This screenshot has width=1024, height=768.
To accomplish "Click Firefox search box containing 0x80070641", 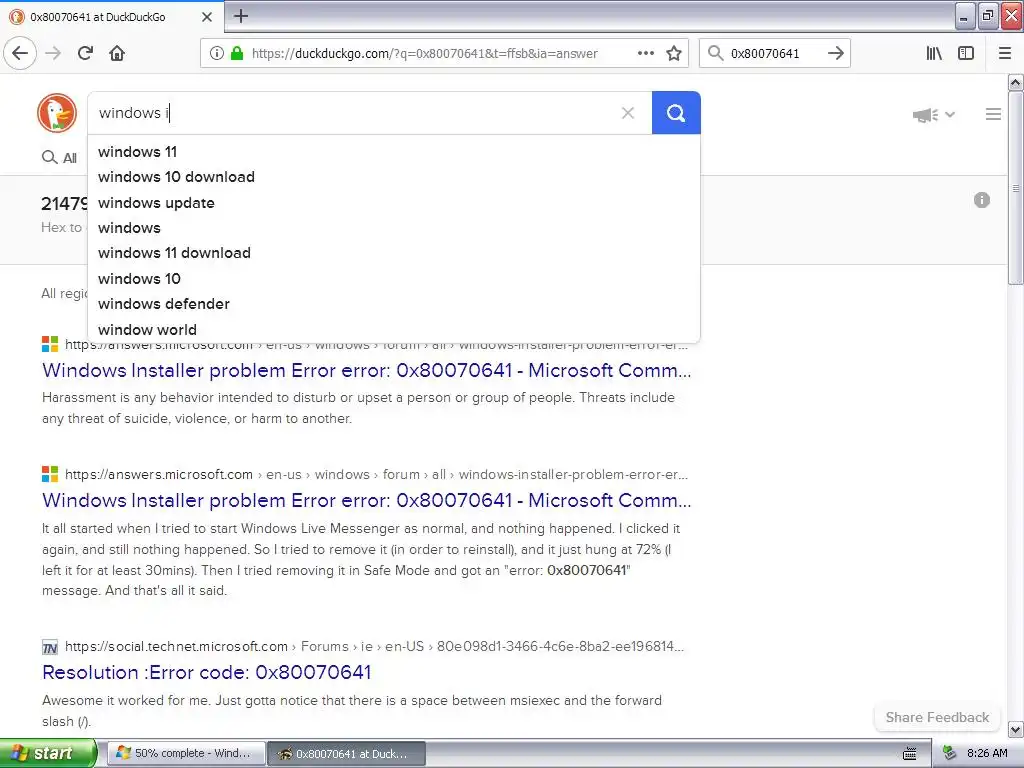I will point(775,54).
